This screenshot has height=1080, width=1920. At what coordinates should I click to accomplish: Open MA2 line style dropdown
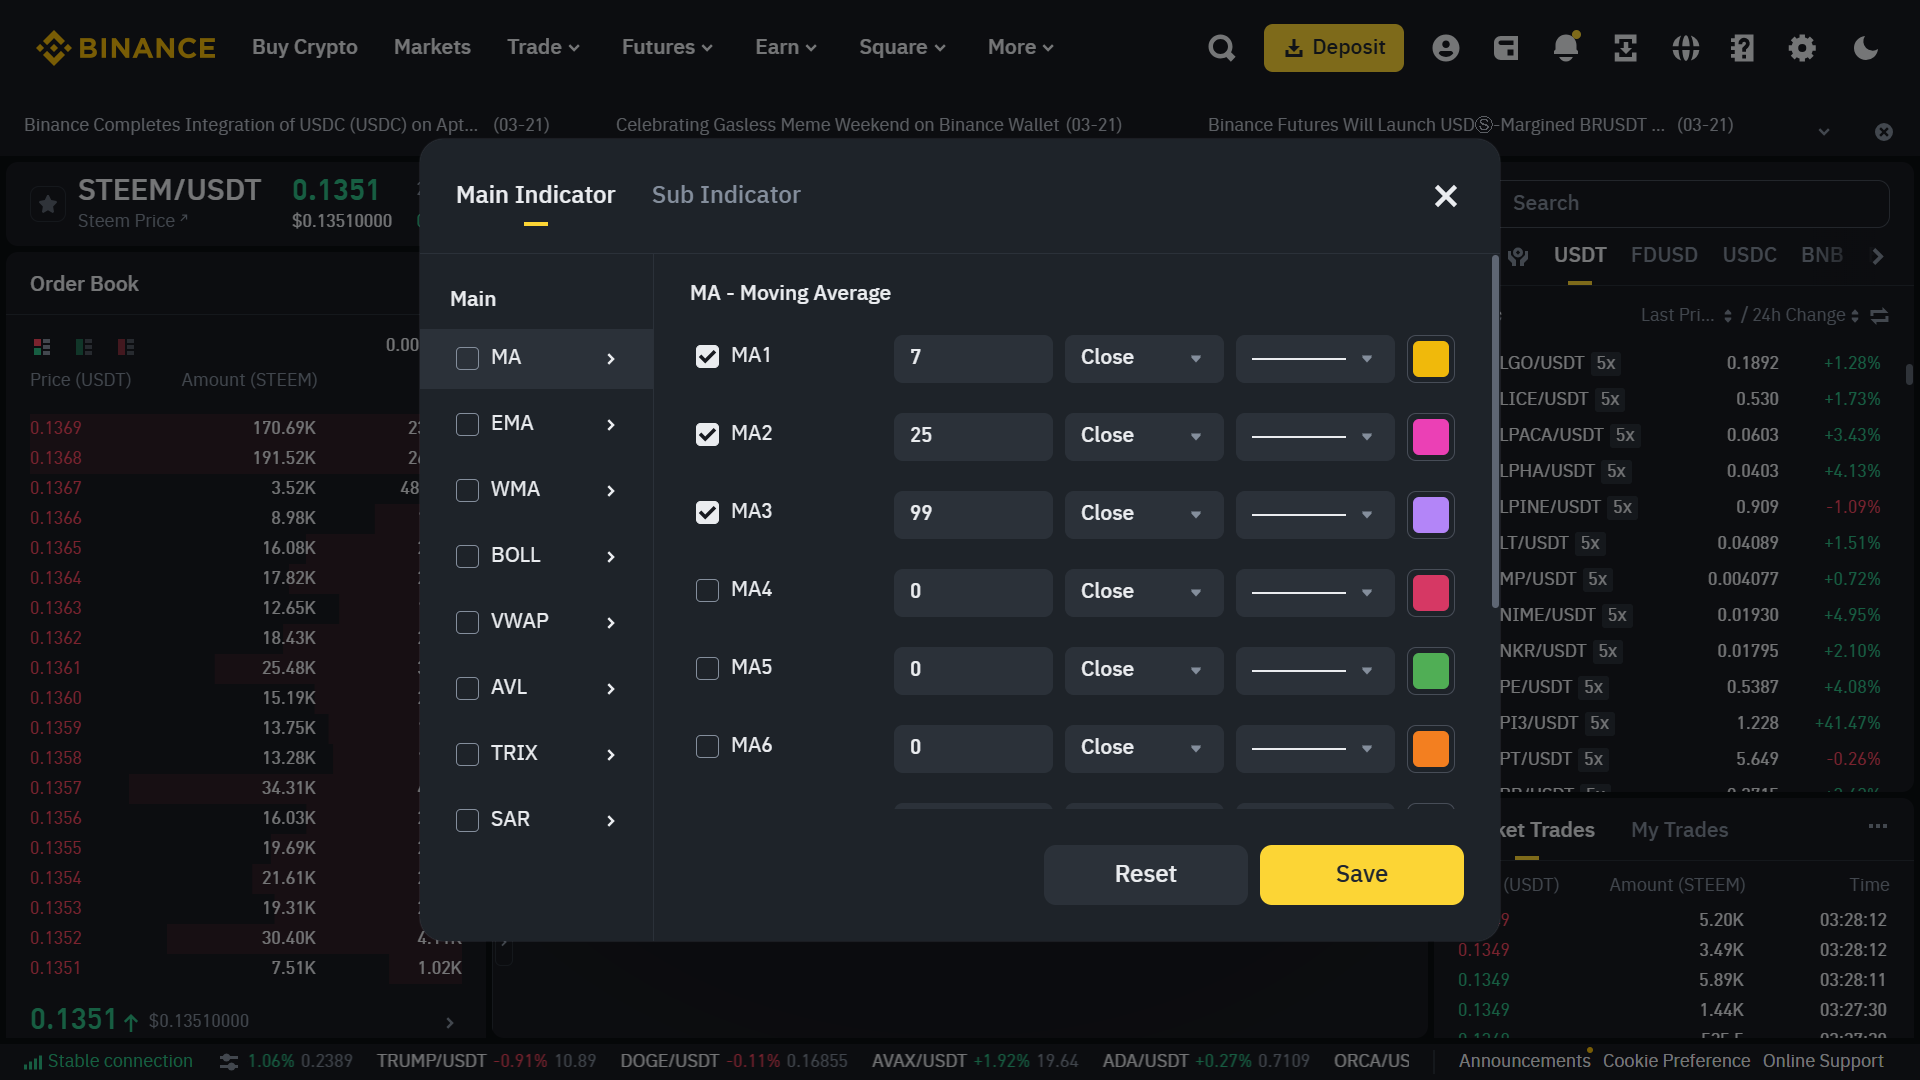point(1315,437)
